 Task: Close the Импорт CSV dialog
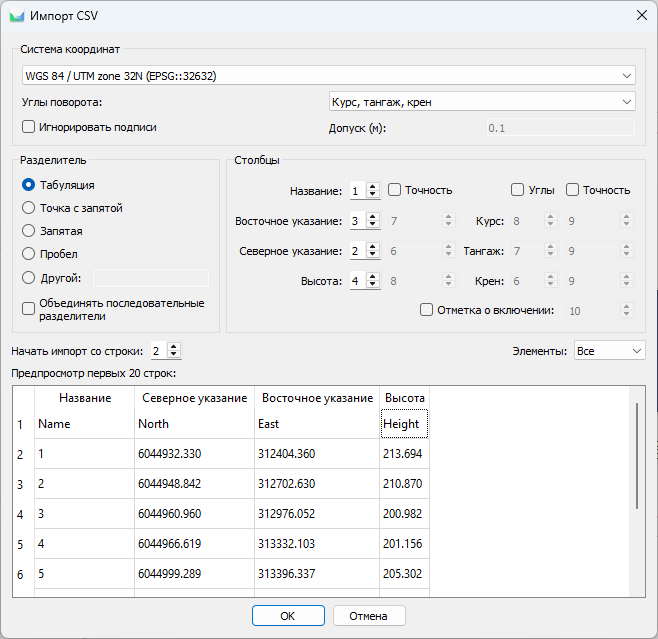(x=642, y=16)
